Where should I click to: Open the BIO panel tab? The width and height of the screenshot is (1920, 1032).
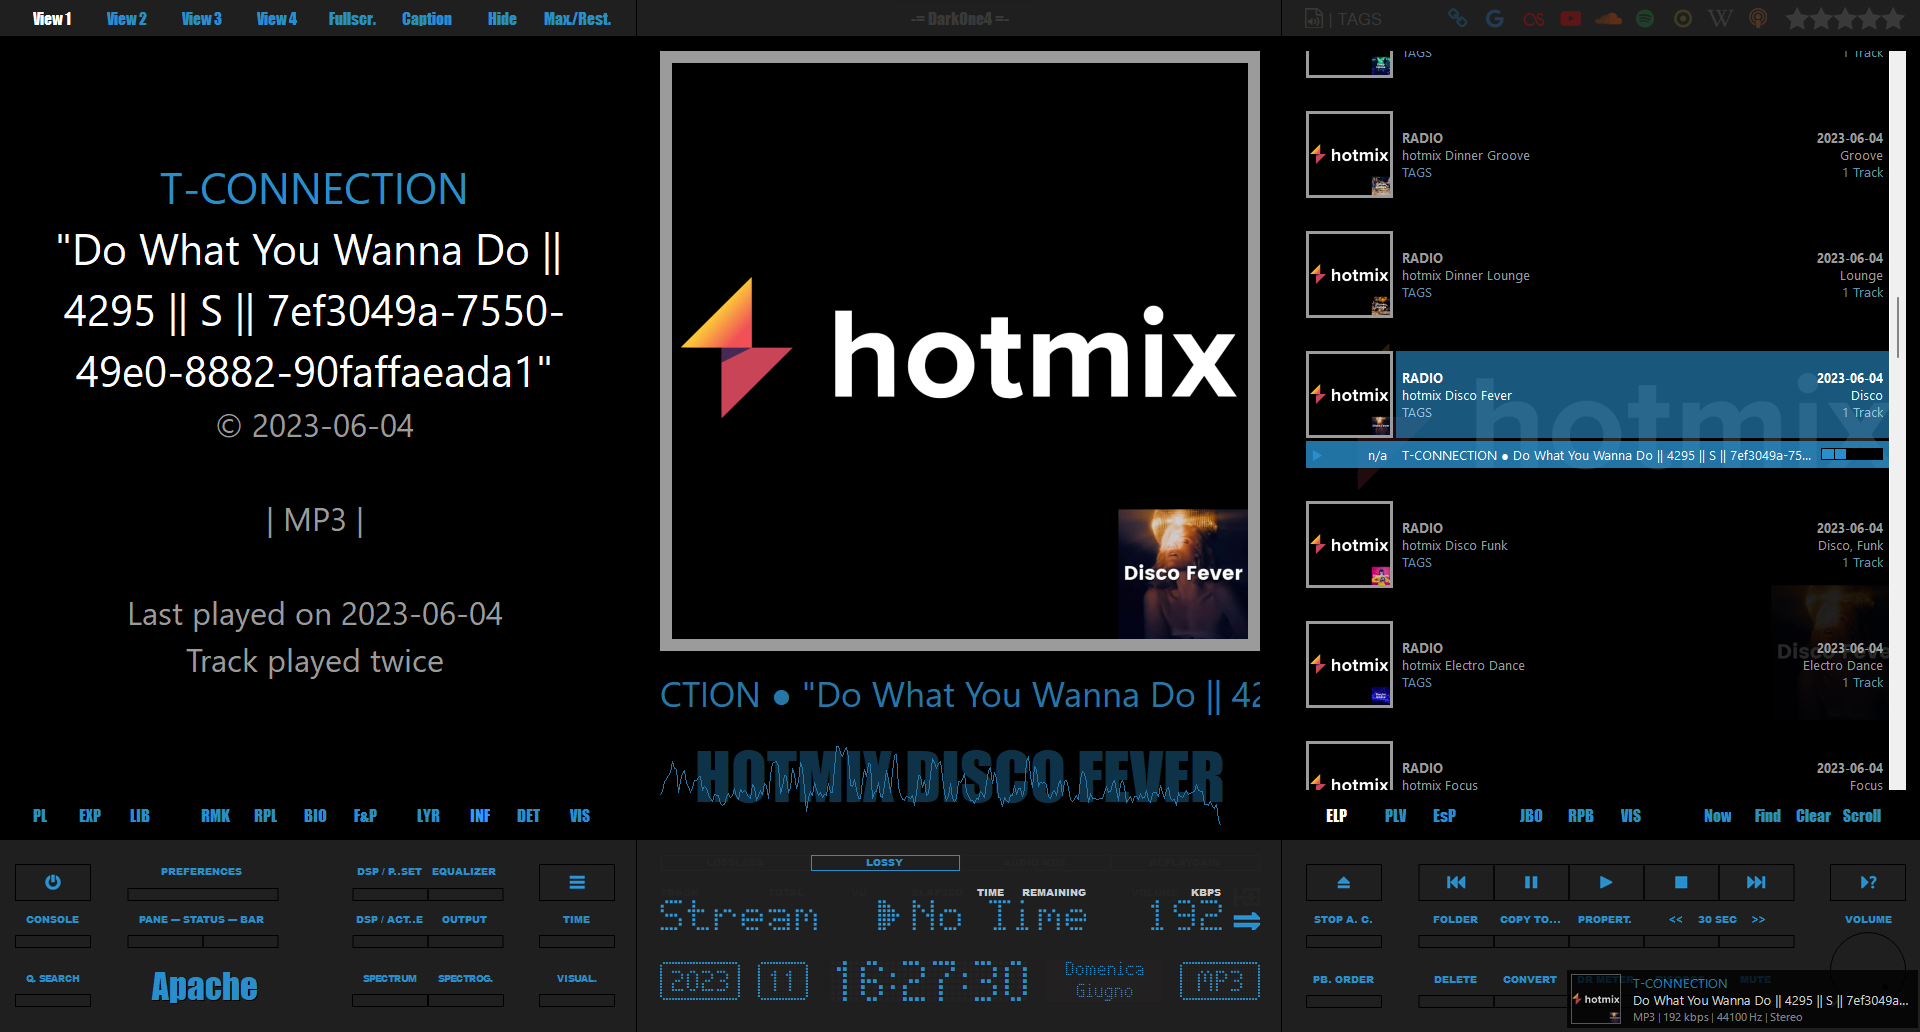315,816
